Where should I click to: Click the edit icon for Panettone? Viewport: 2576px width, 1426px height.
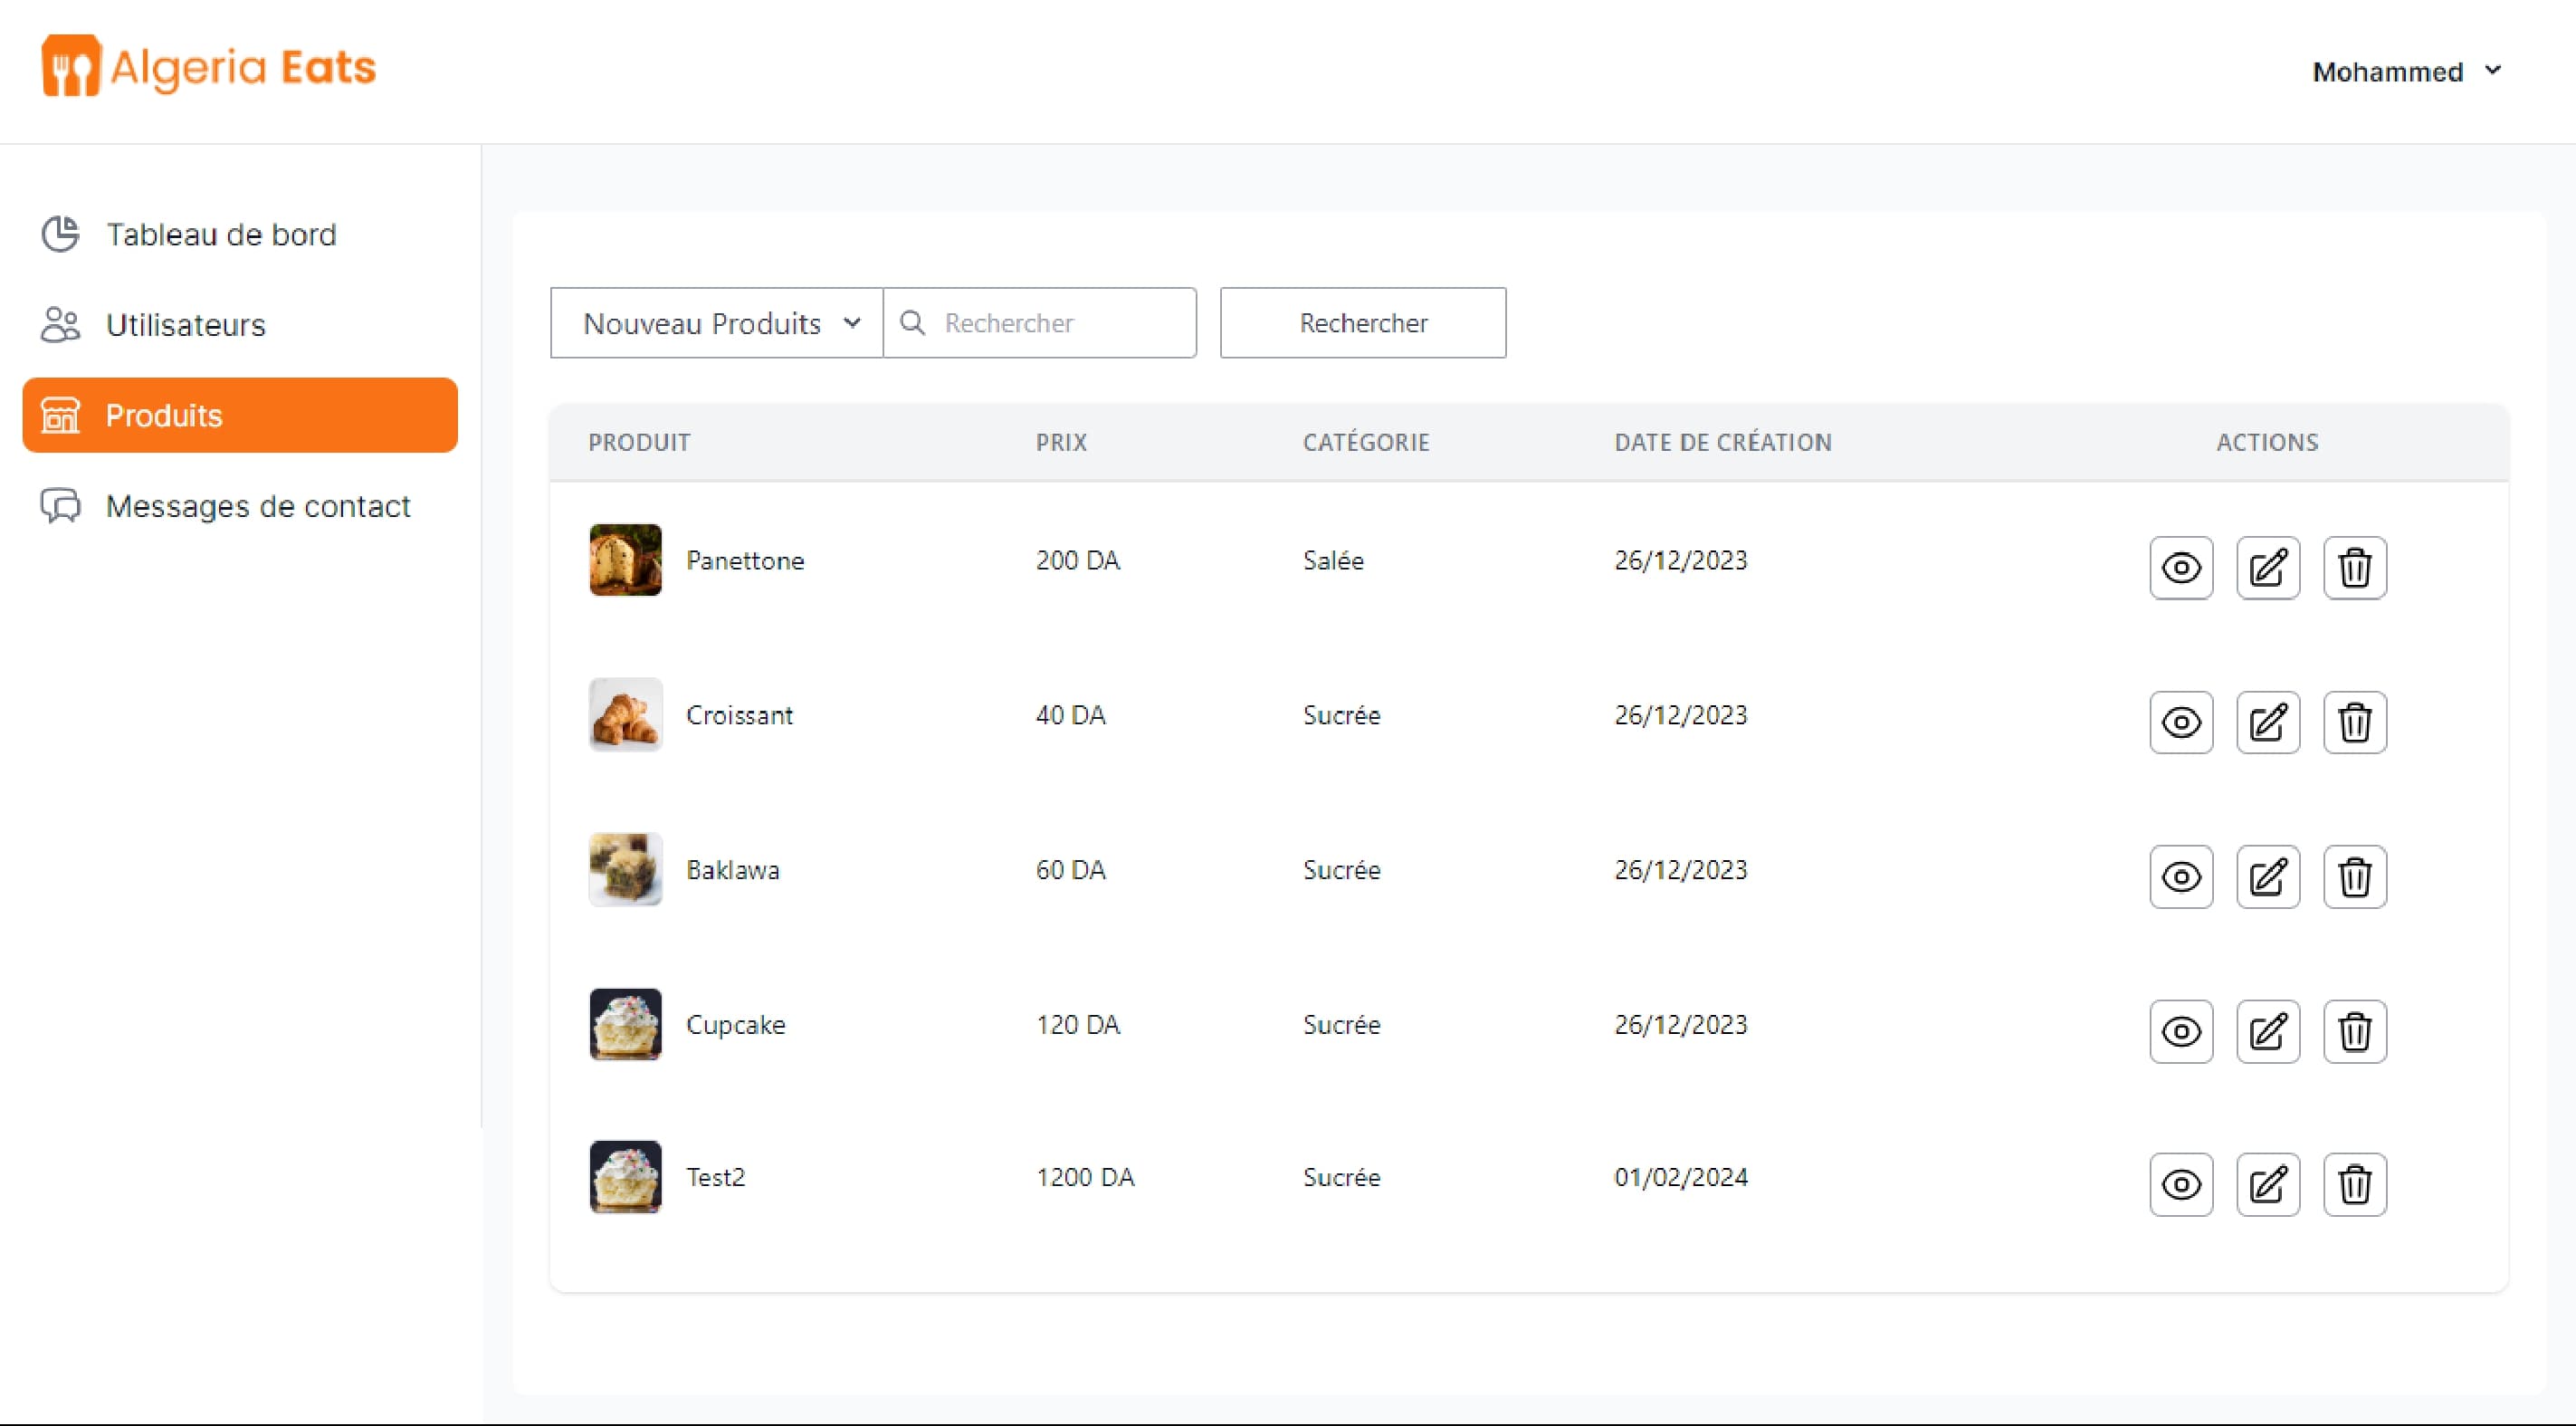click(2267, 568)
